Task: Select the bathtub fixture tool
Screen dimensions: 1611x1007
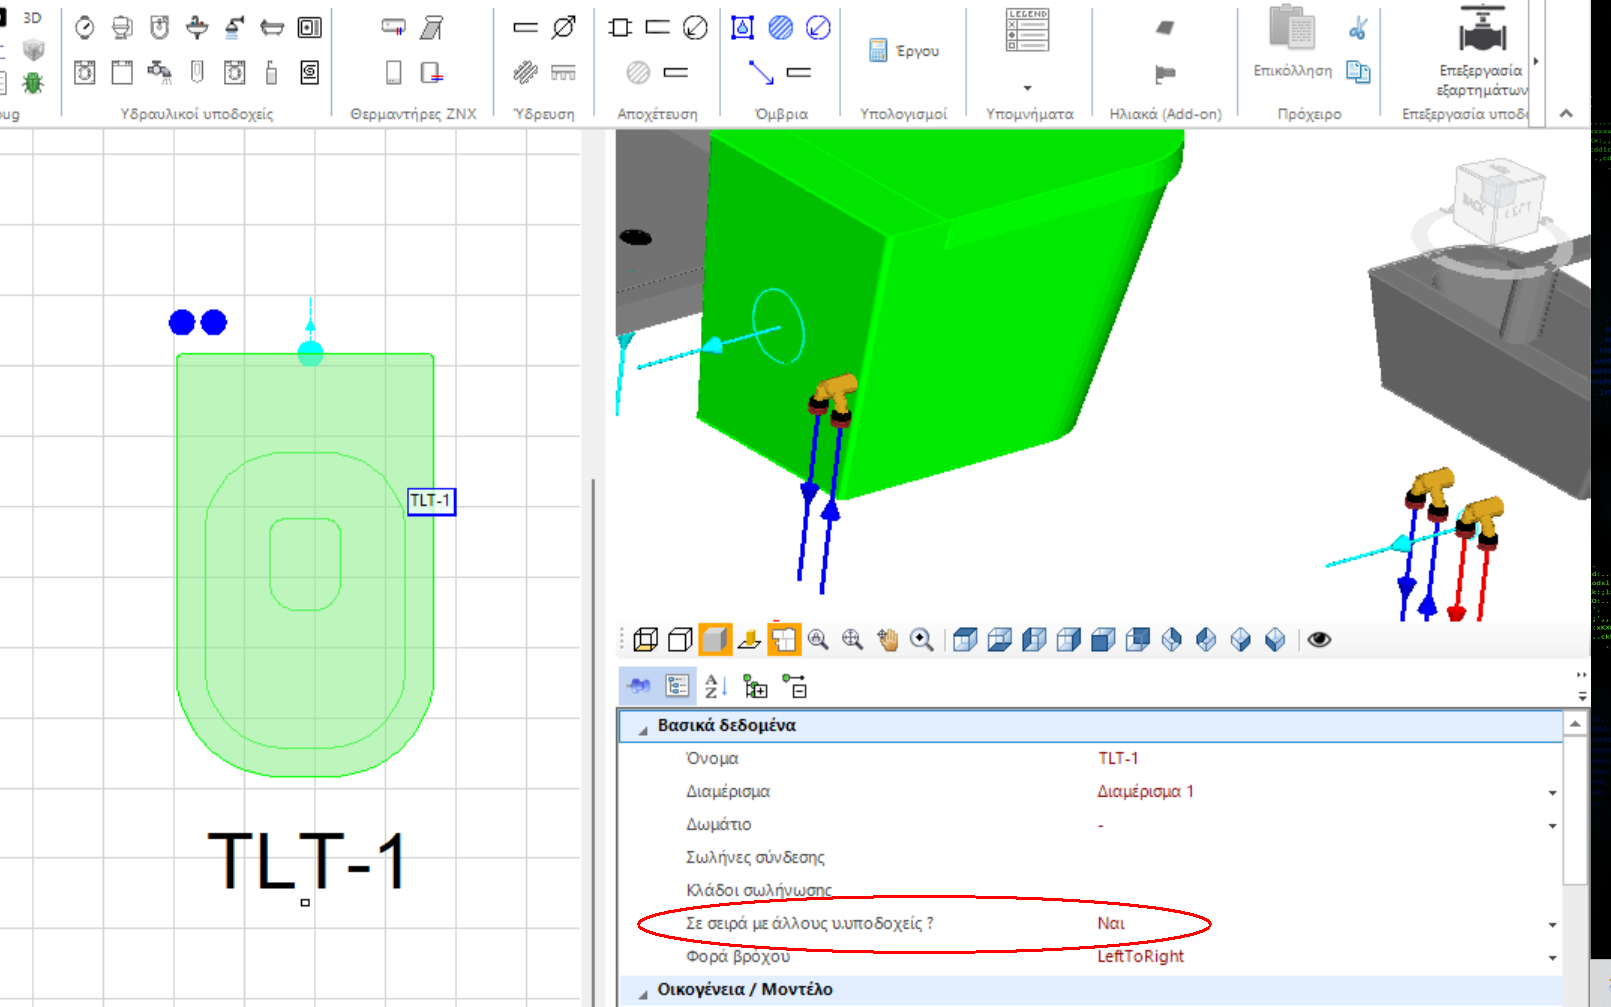Action: coord(272,27)
